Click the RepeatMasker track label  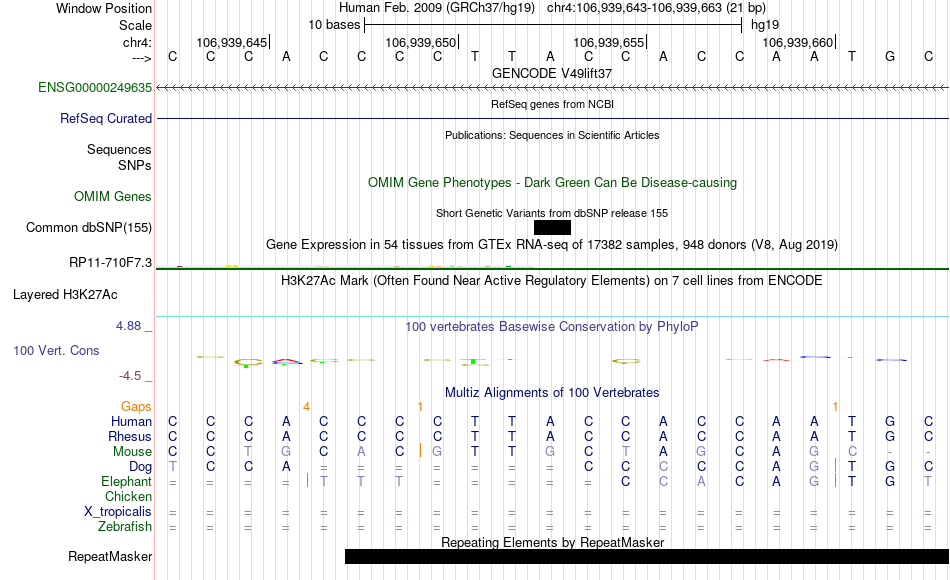pos(110,556)
